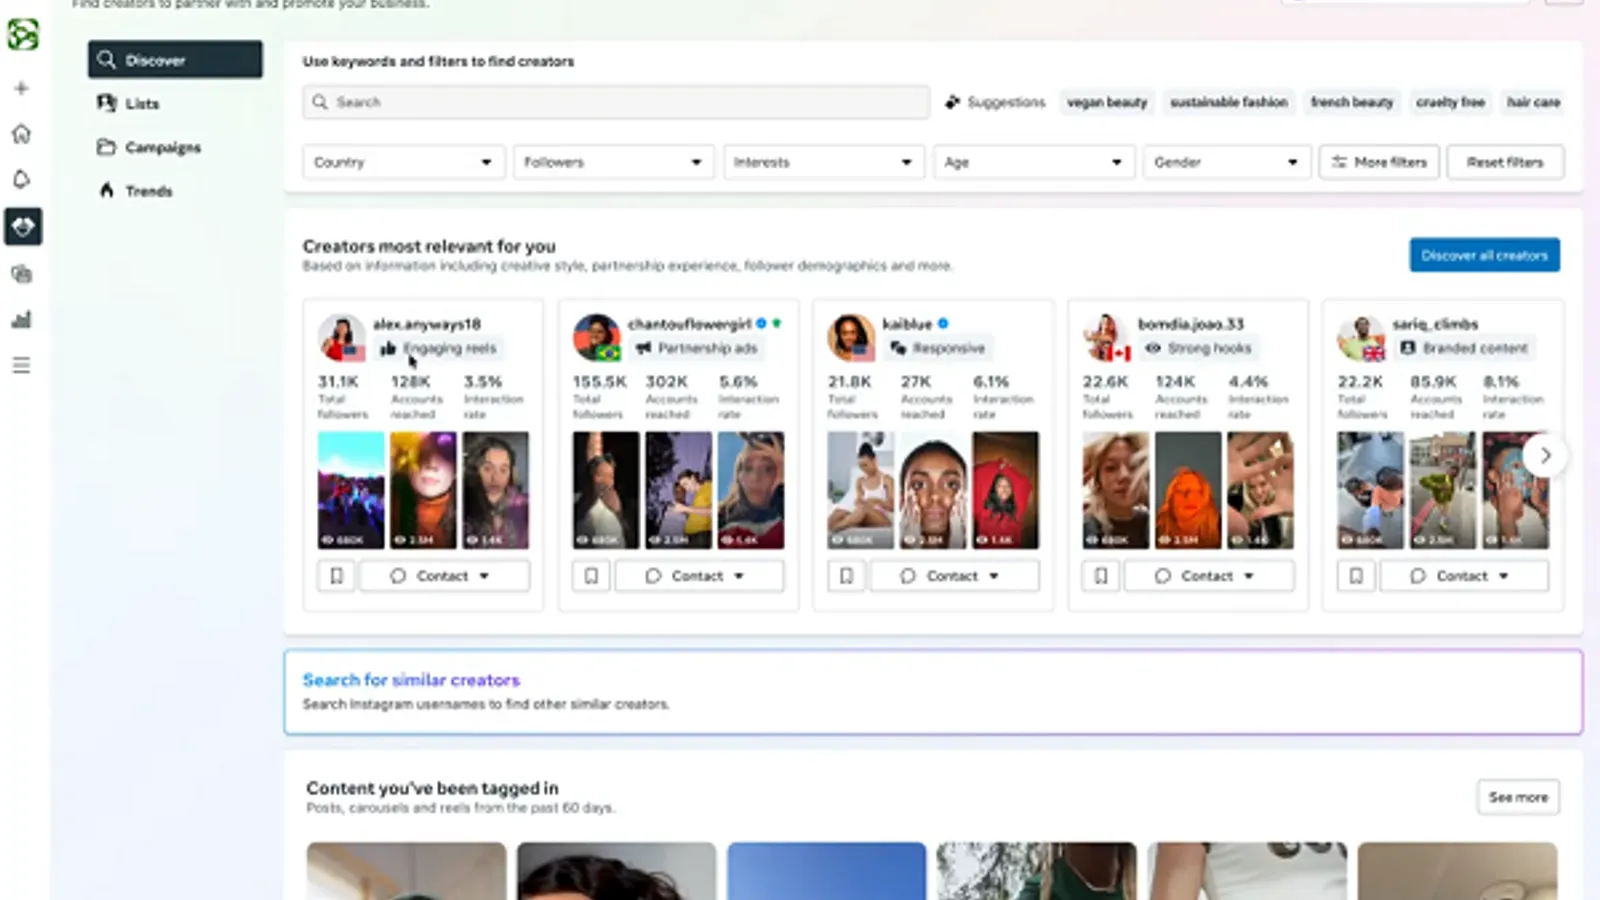Click Discover all creators button
Screen dimensions: 1600x900
coord(1484,255)
